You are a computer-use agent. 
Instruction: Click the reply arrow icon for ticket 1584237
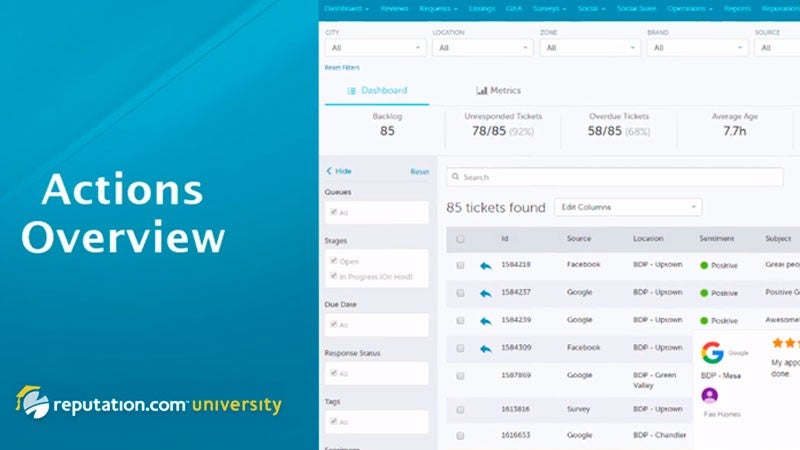[x=486, y=293]
